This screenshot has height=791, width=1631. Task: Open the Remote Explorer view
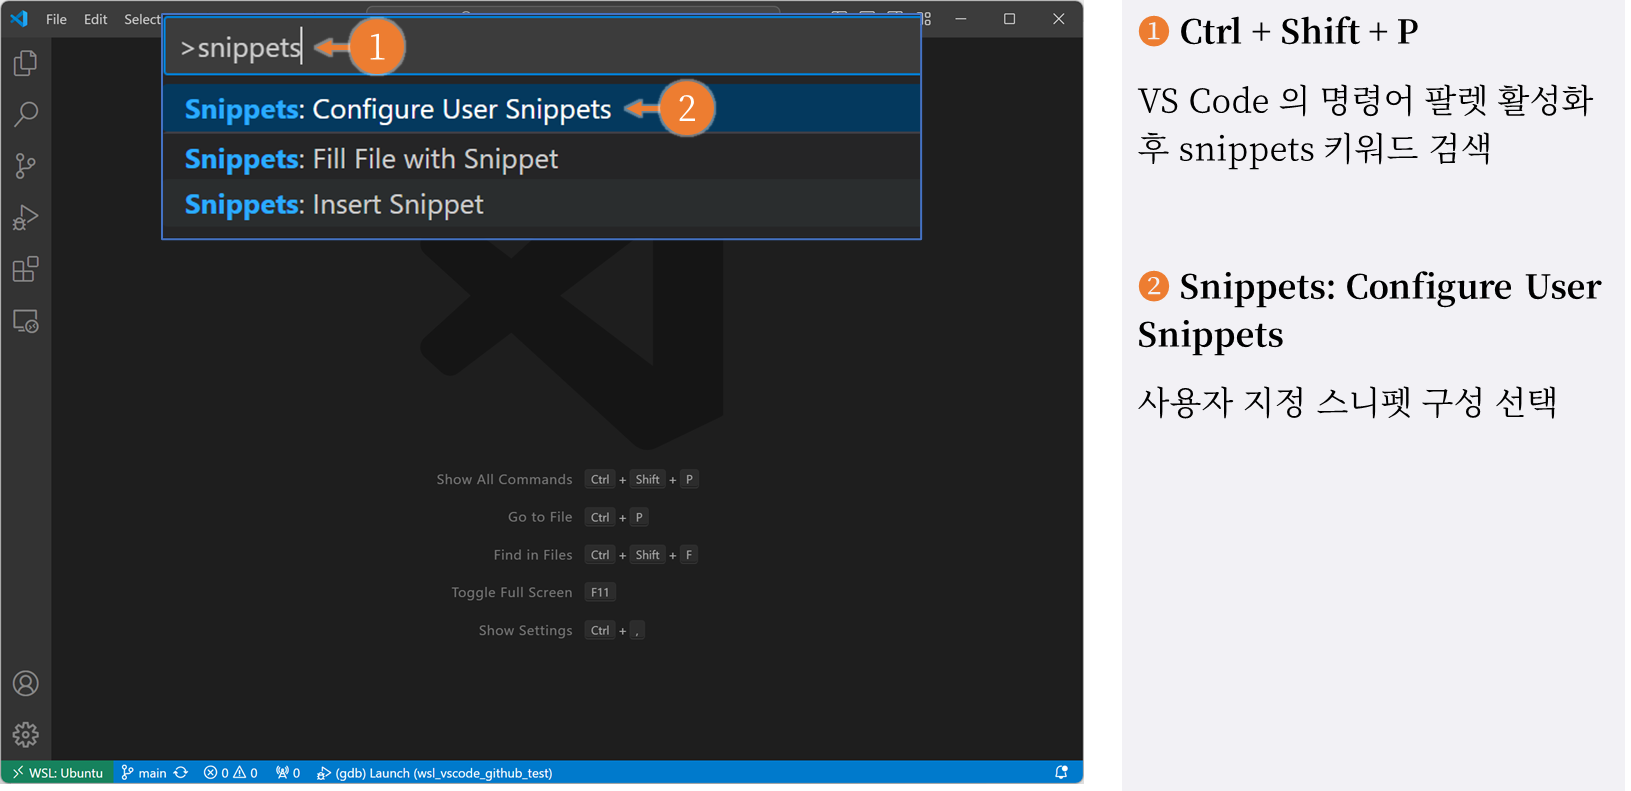pyautogui.click(x=26, y=322)
